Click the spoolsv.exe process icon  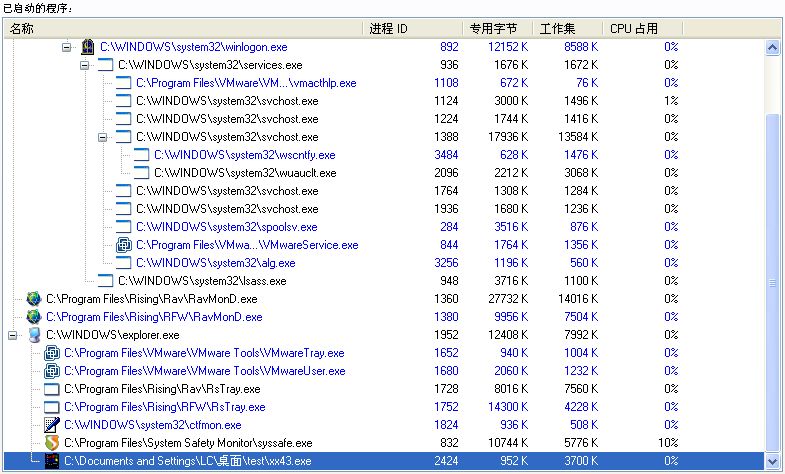[x=123, y=227]
